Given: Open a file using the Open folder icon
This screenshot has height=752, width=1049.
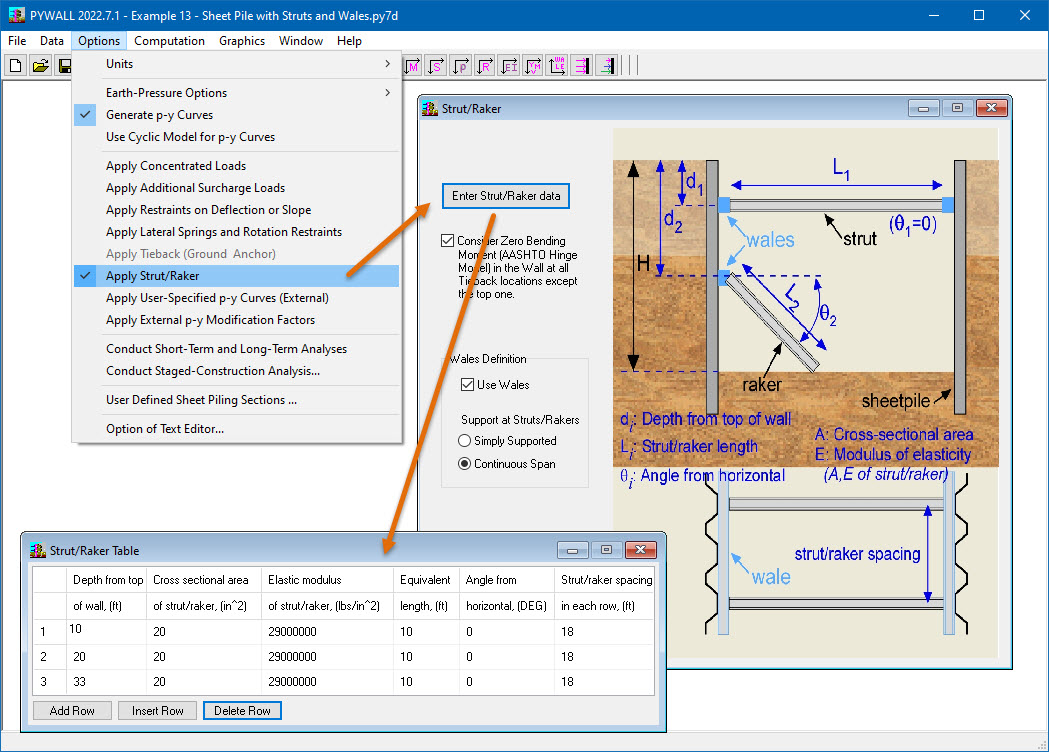Looking at the screenshot, I should click(x=39, y=65).
